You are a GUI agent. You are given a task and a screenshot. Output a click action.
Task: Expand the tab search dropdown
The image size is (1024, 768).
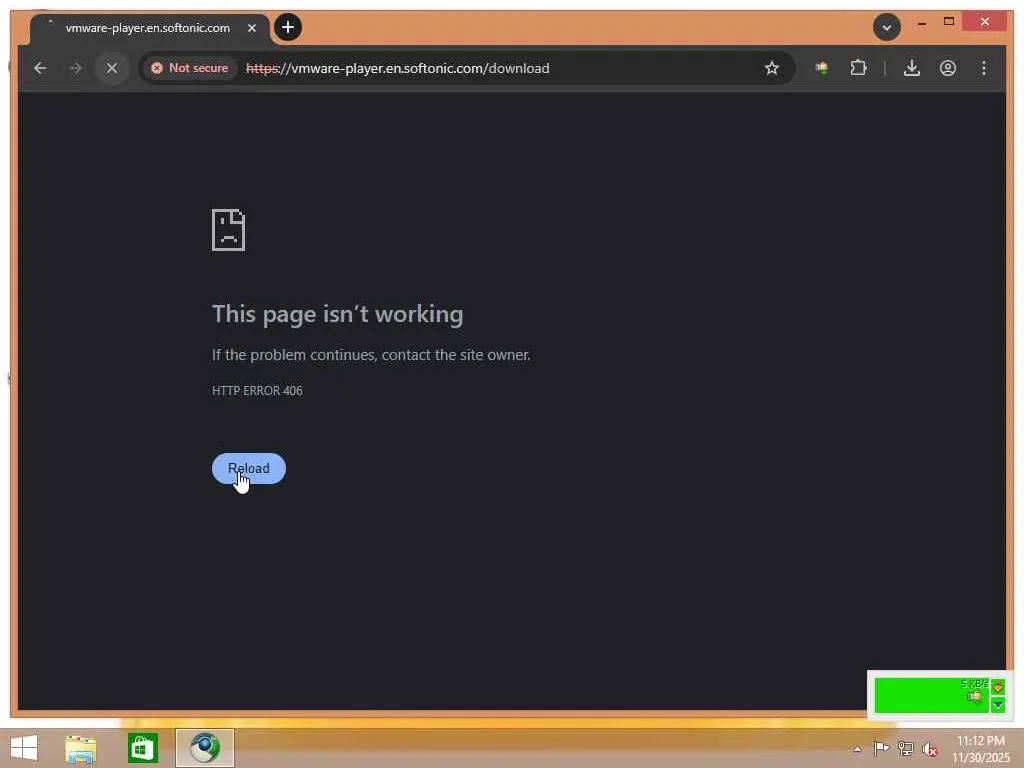click(x=887, y=27)
